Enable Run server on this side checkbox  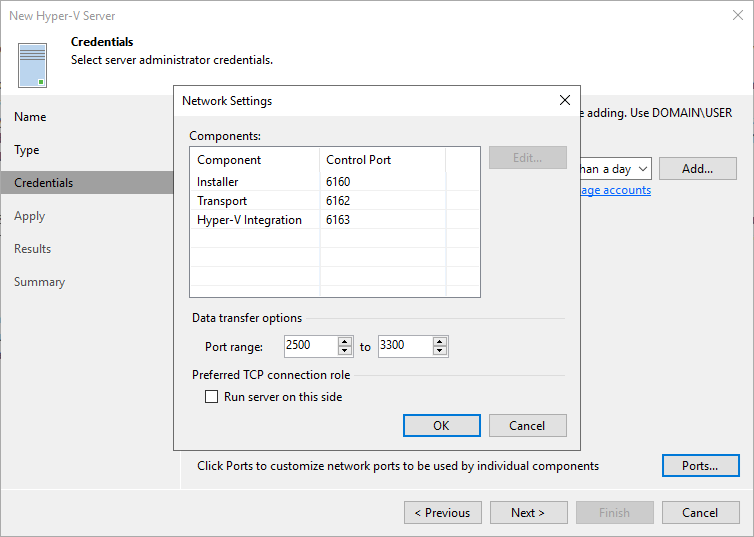pyautogui.click(x=212, y=397)
